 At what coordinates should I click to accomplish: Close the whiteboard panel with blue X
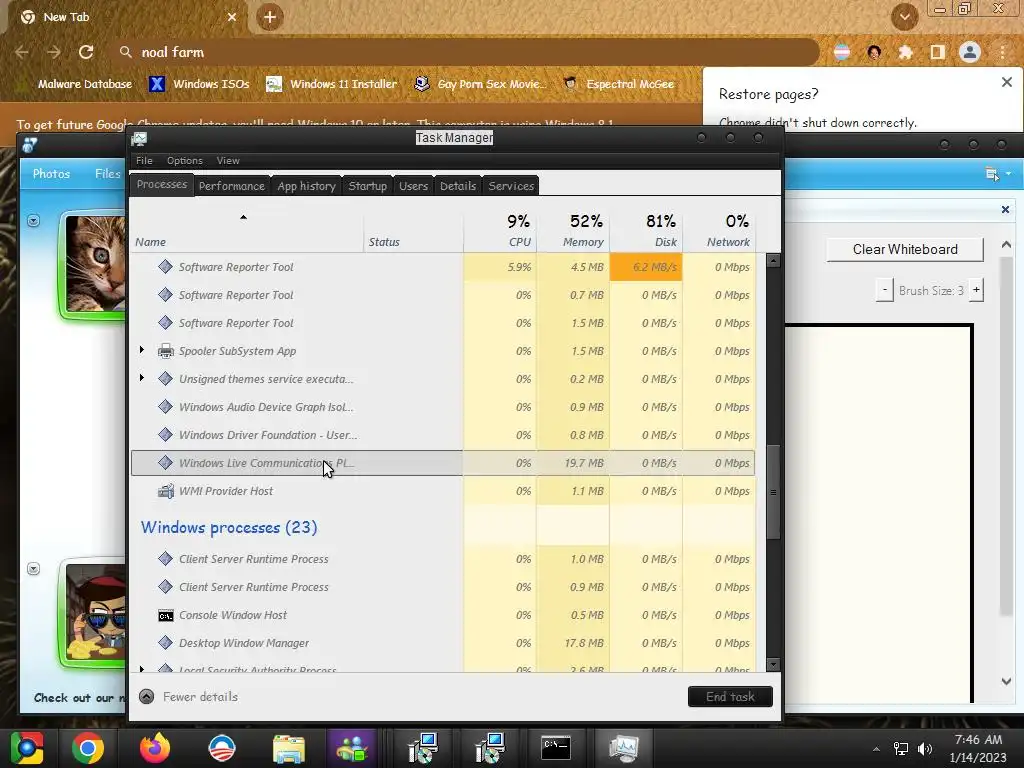pyautogui.click(x=1006, y=210)
